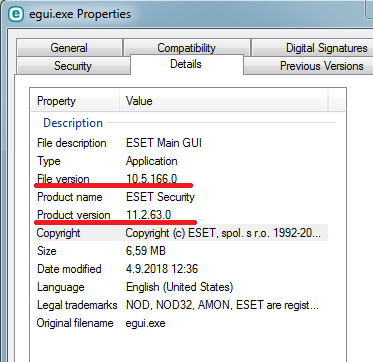Click the ESET Security value

160,197
